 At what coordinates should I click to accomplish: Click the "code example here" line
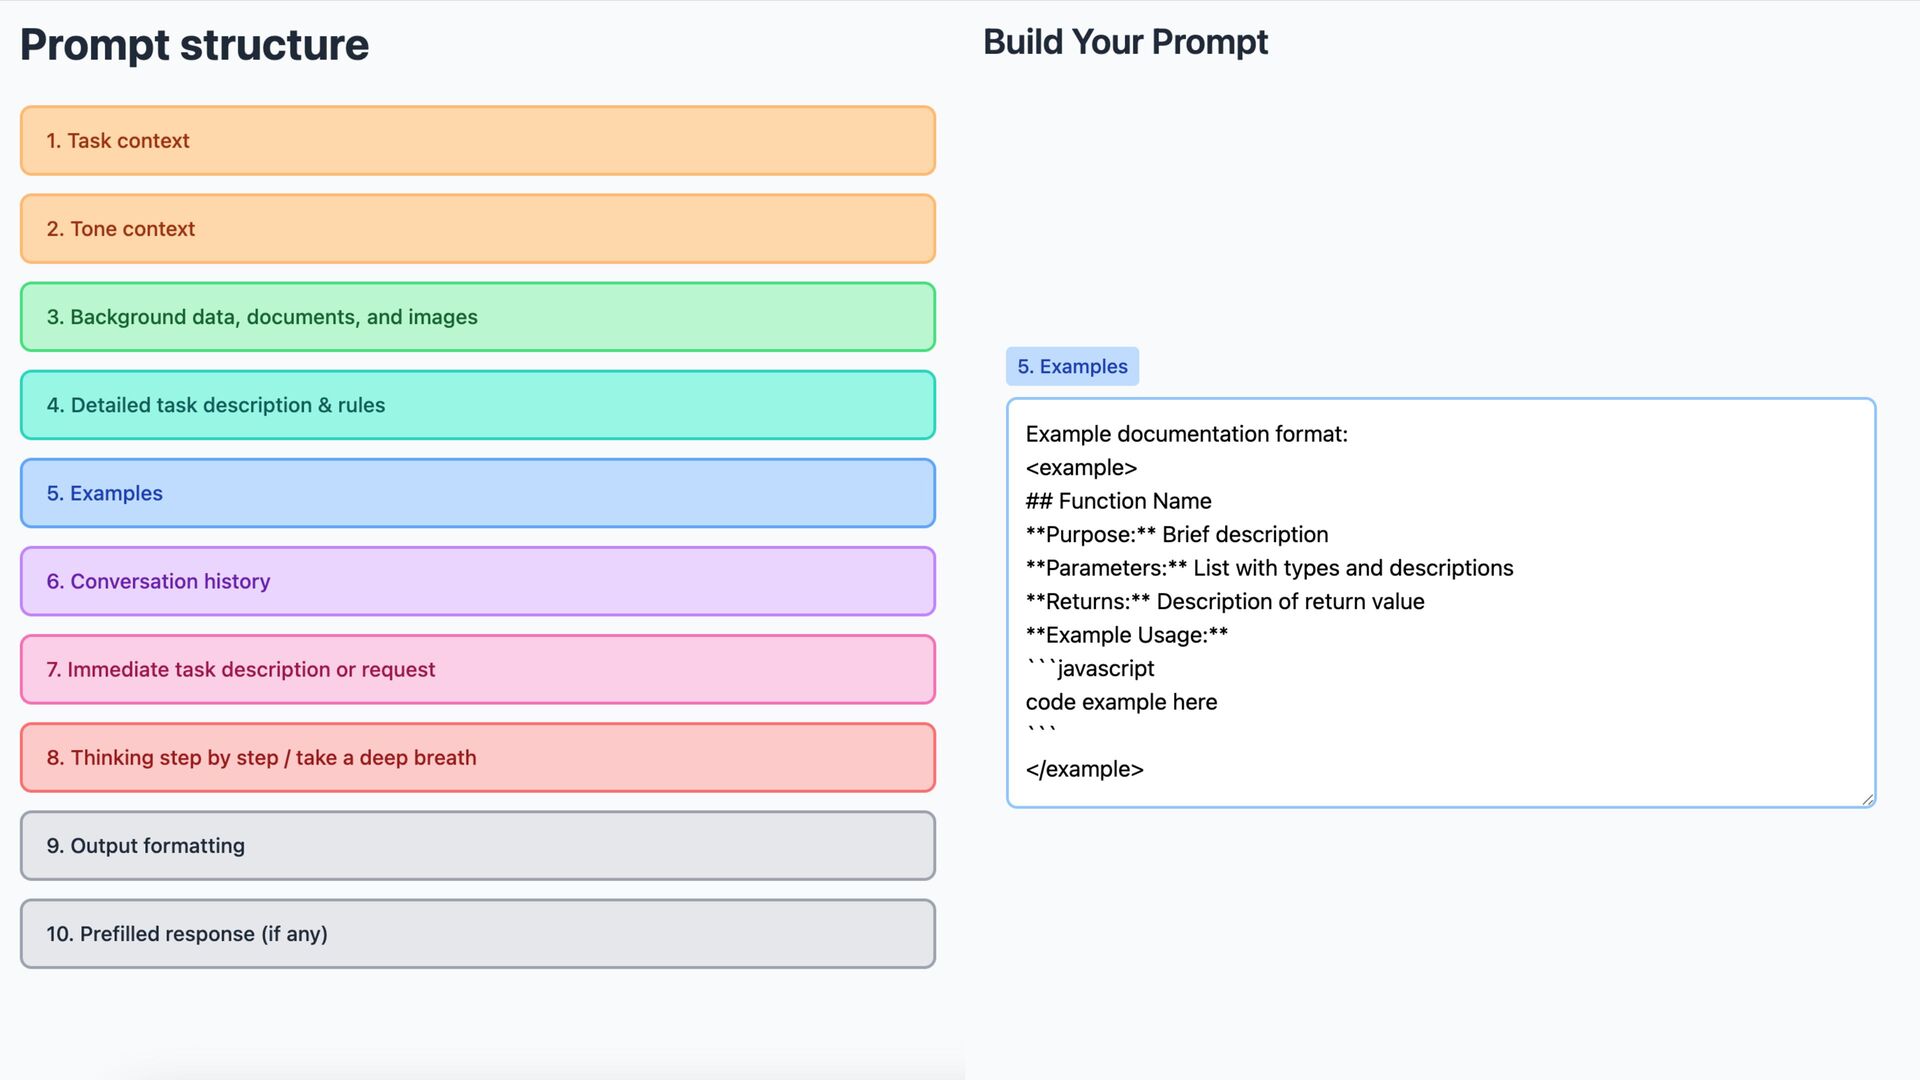1121,702
